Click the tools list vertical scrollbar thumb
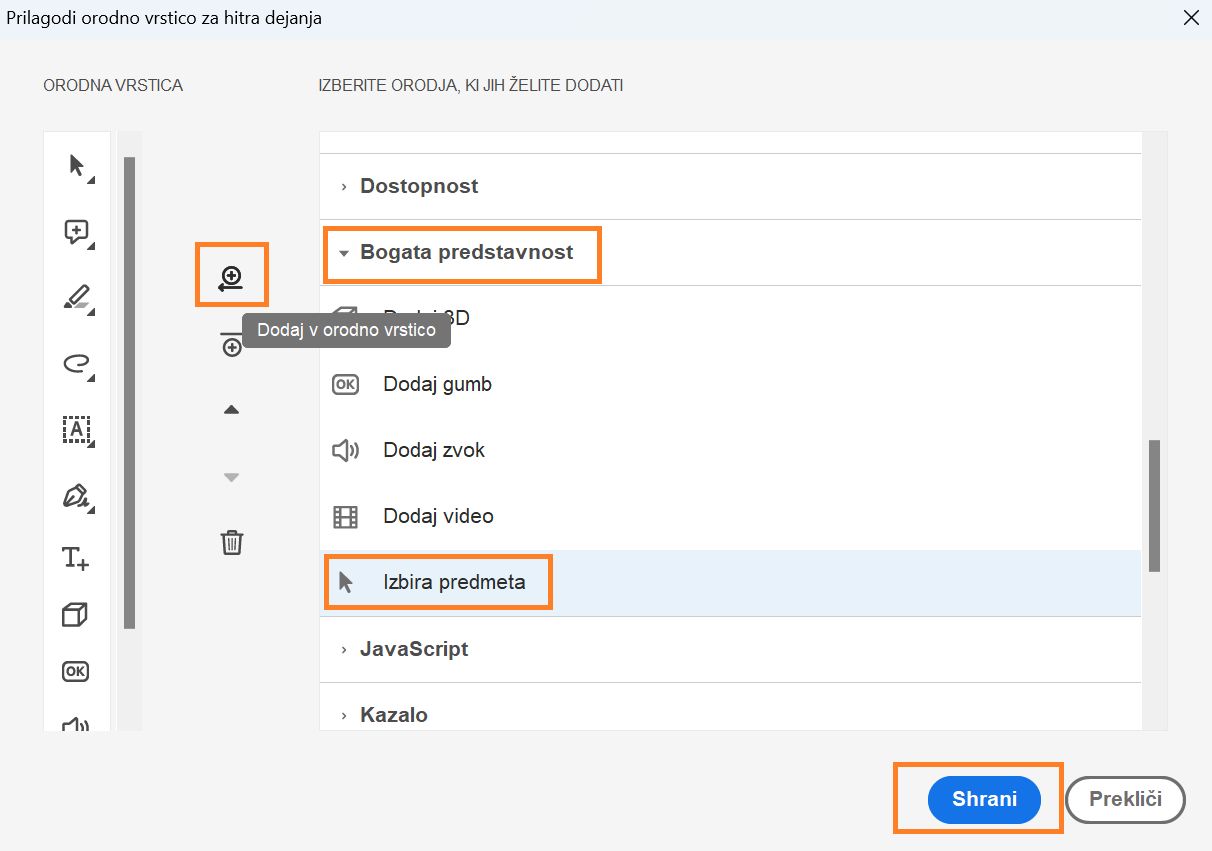 1154,505
